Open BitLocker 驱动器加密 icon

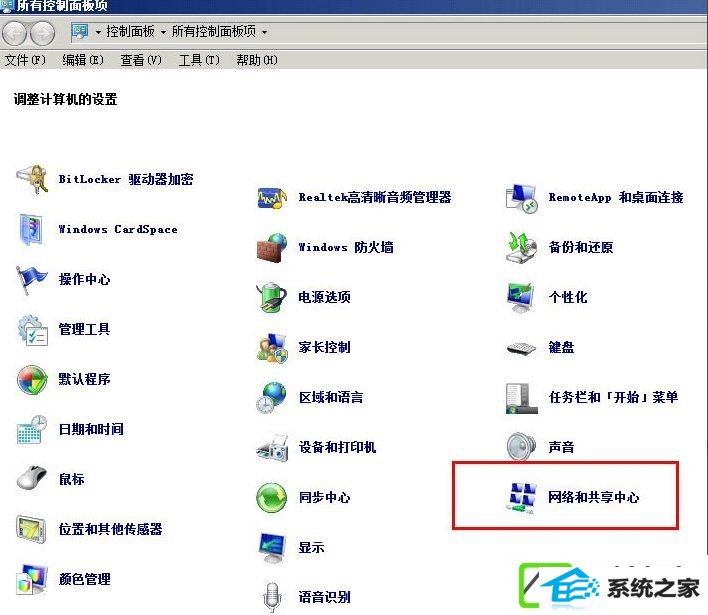(33, 179)
